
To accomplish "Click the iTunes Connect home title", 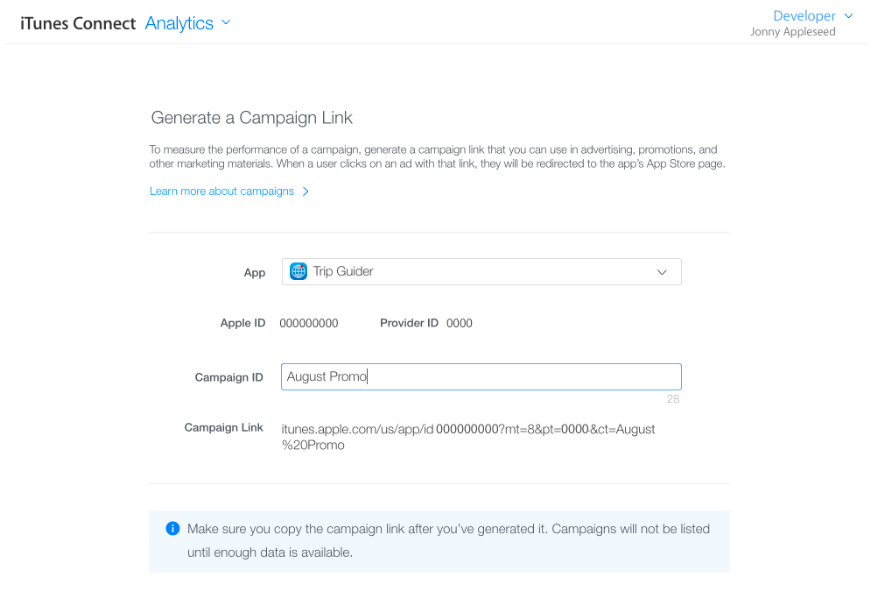I will tap(78, 23).
